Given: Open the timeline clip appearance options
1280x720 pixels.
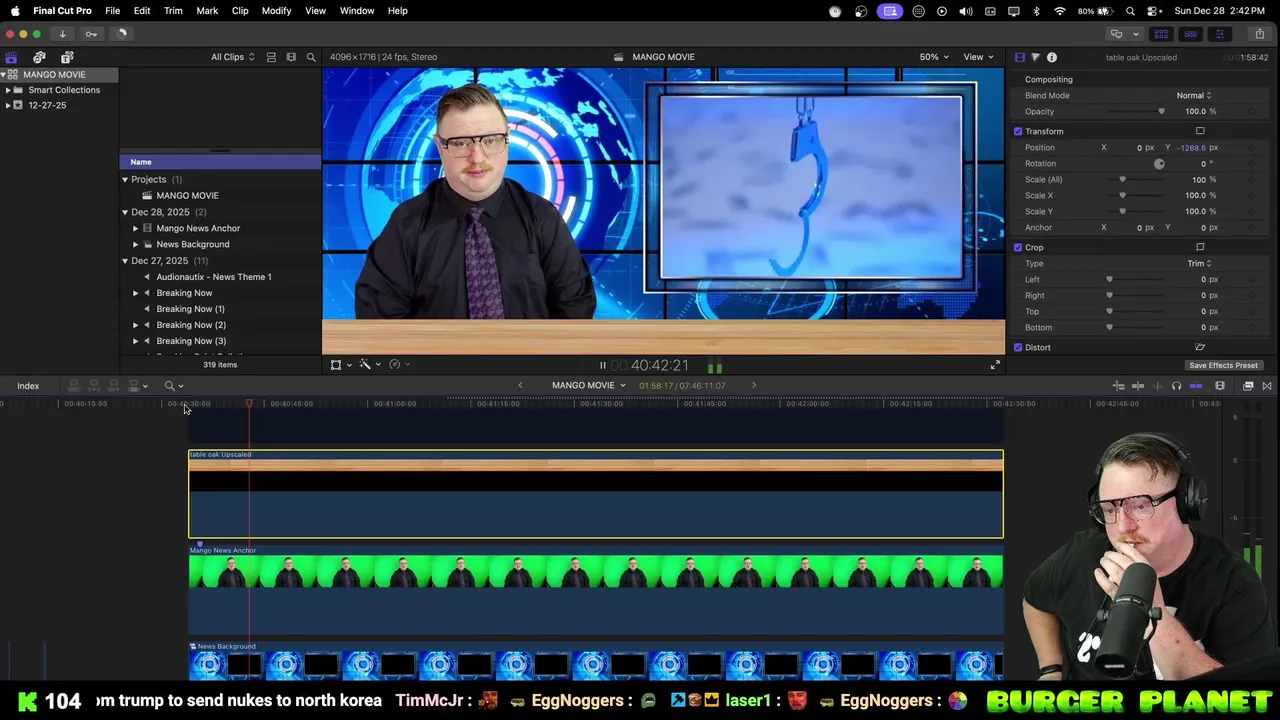Looking at the screenshot, I should coord(1220,386).
